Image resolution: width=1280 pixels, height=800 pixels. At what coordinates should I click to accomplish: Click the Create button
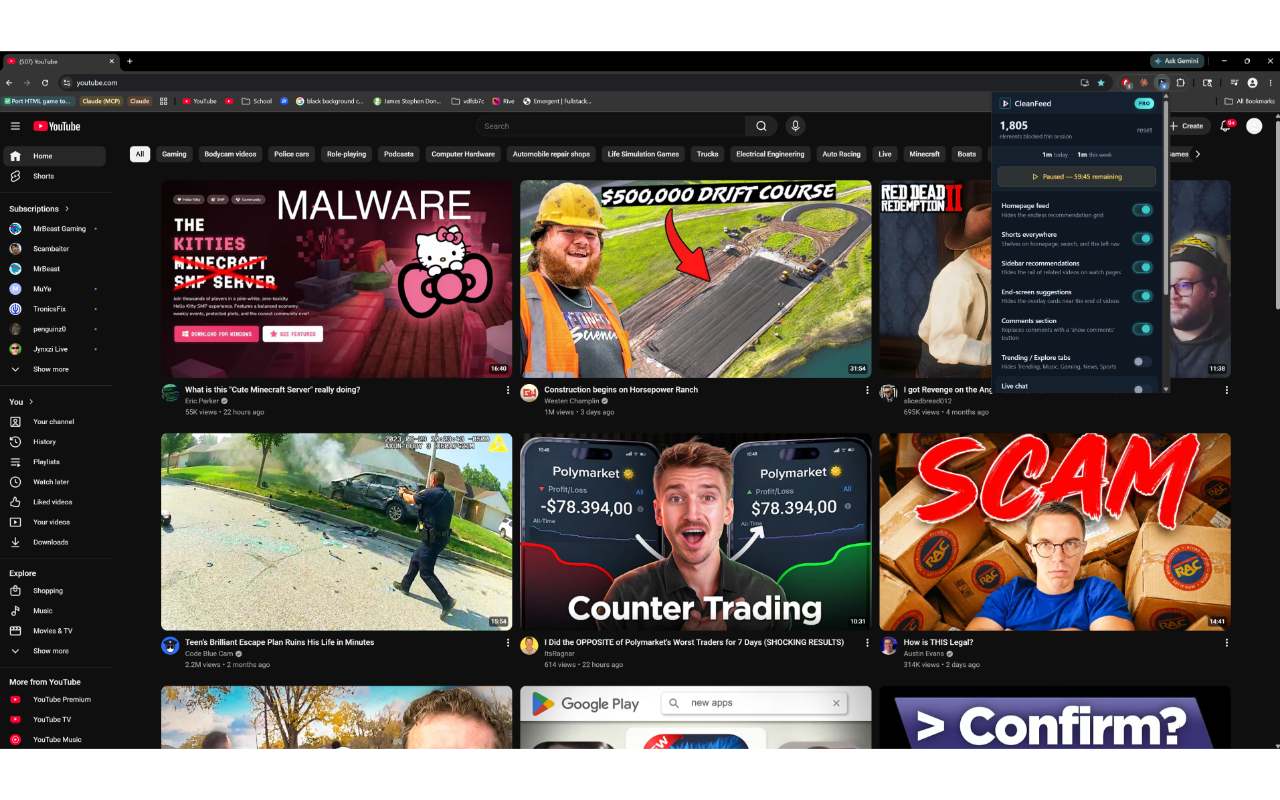tap(1187, 126)
